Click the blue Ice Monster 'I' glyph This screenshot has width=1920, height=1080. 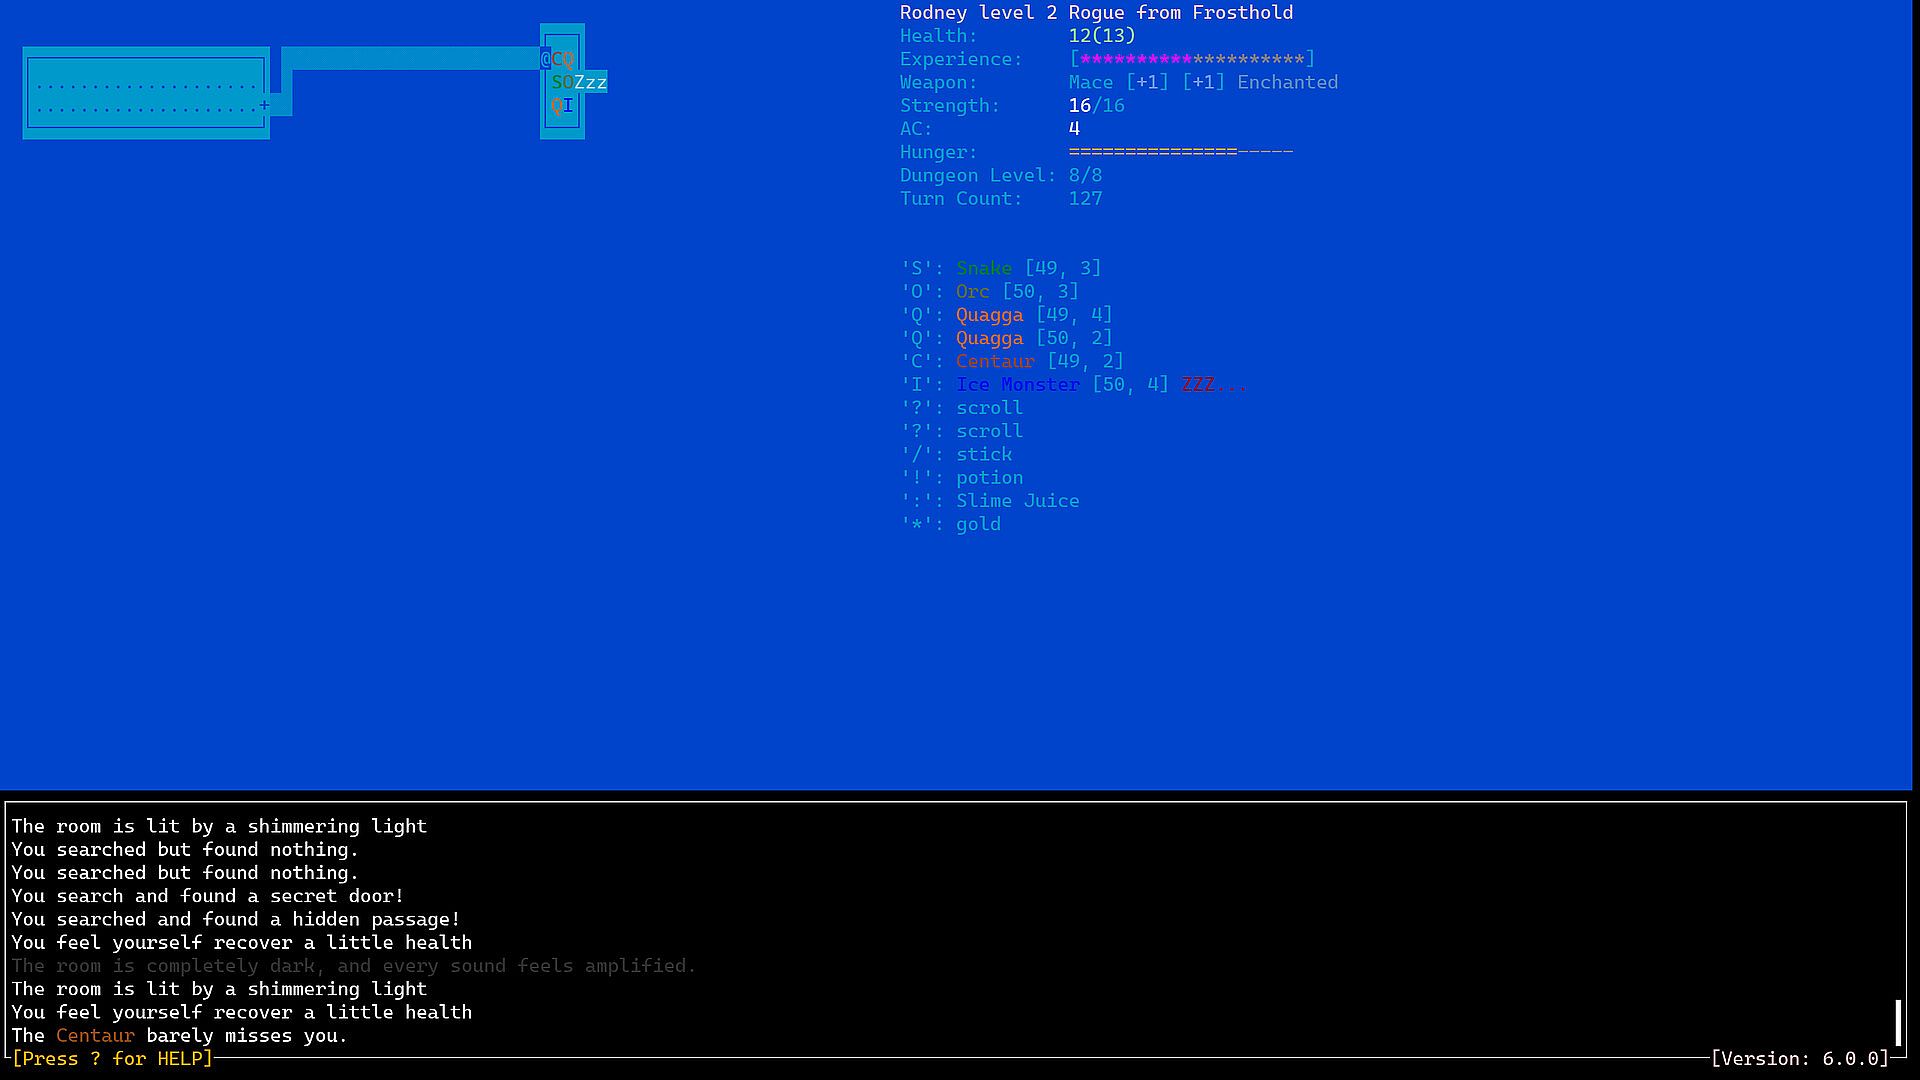click(568, 105)
